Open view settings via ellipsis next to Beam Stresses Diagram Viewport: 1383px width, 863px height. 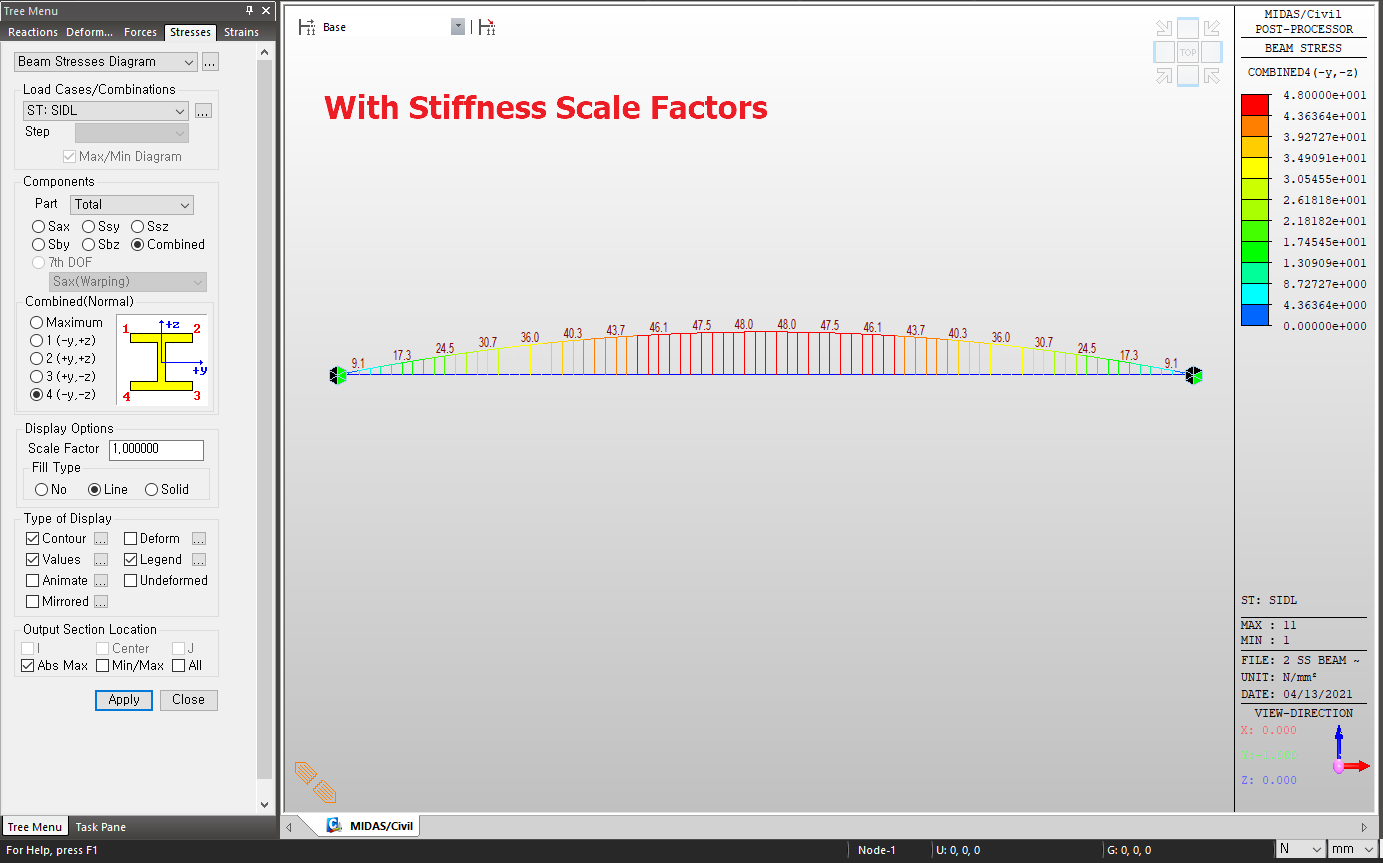tap(210, 61)
